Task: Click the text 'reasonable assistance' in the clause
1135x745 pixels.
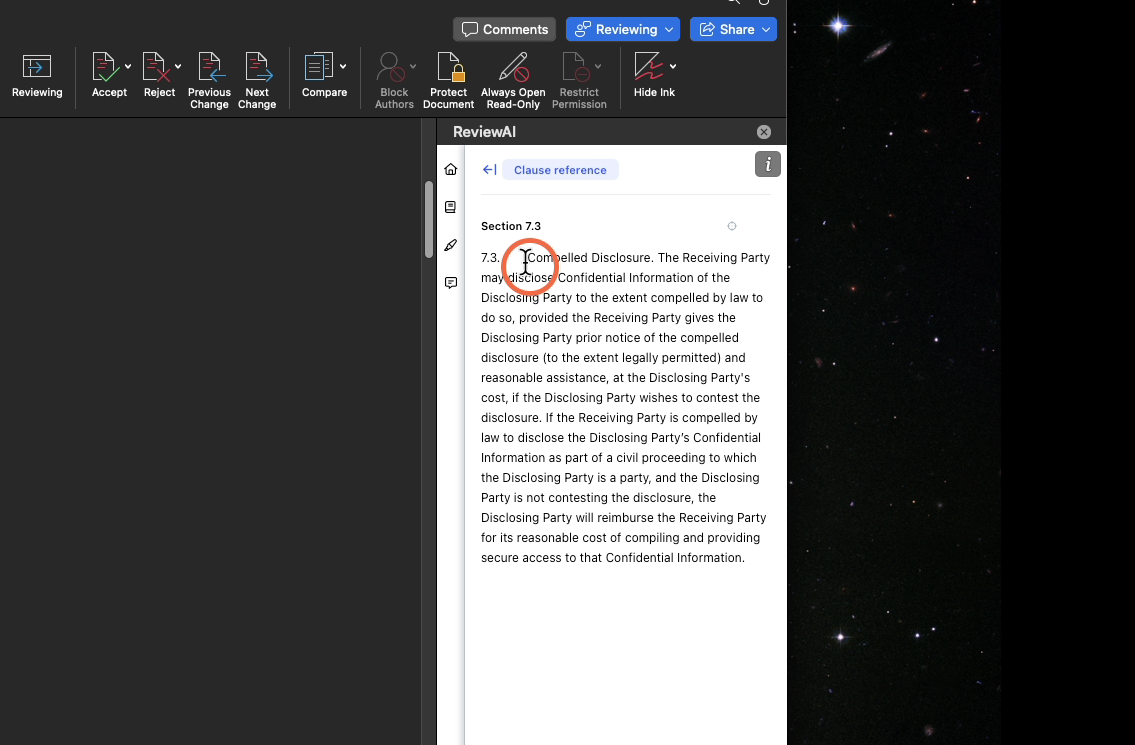Action: click(544, 378)
